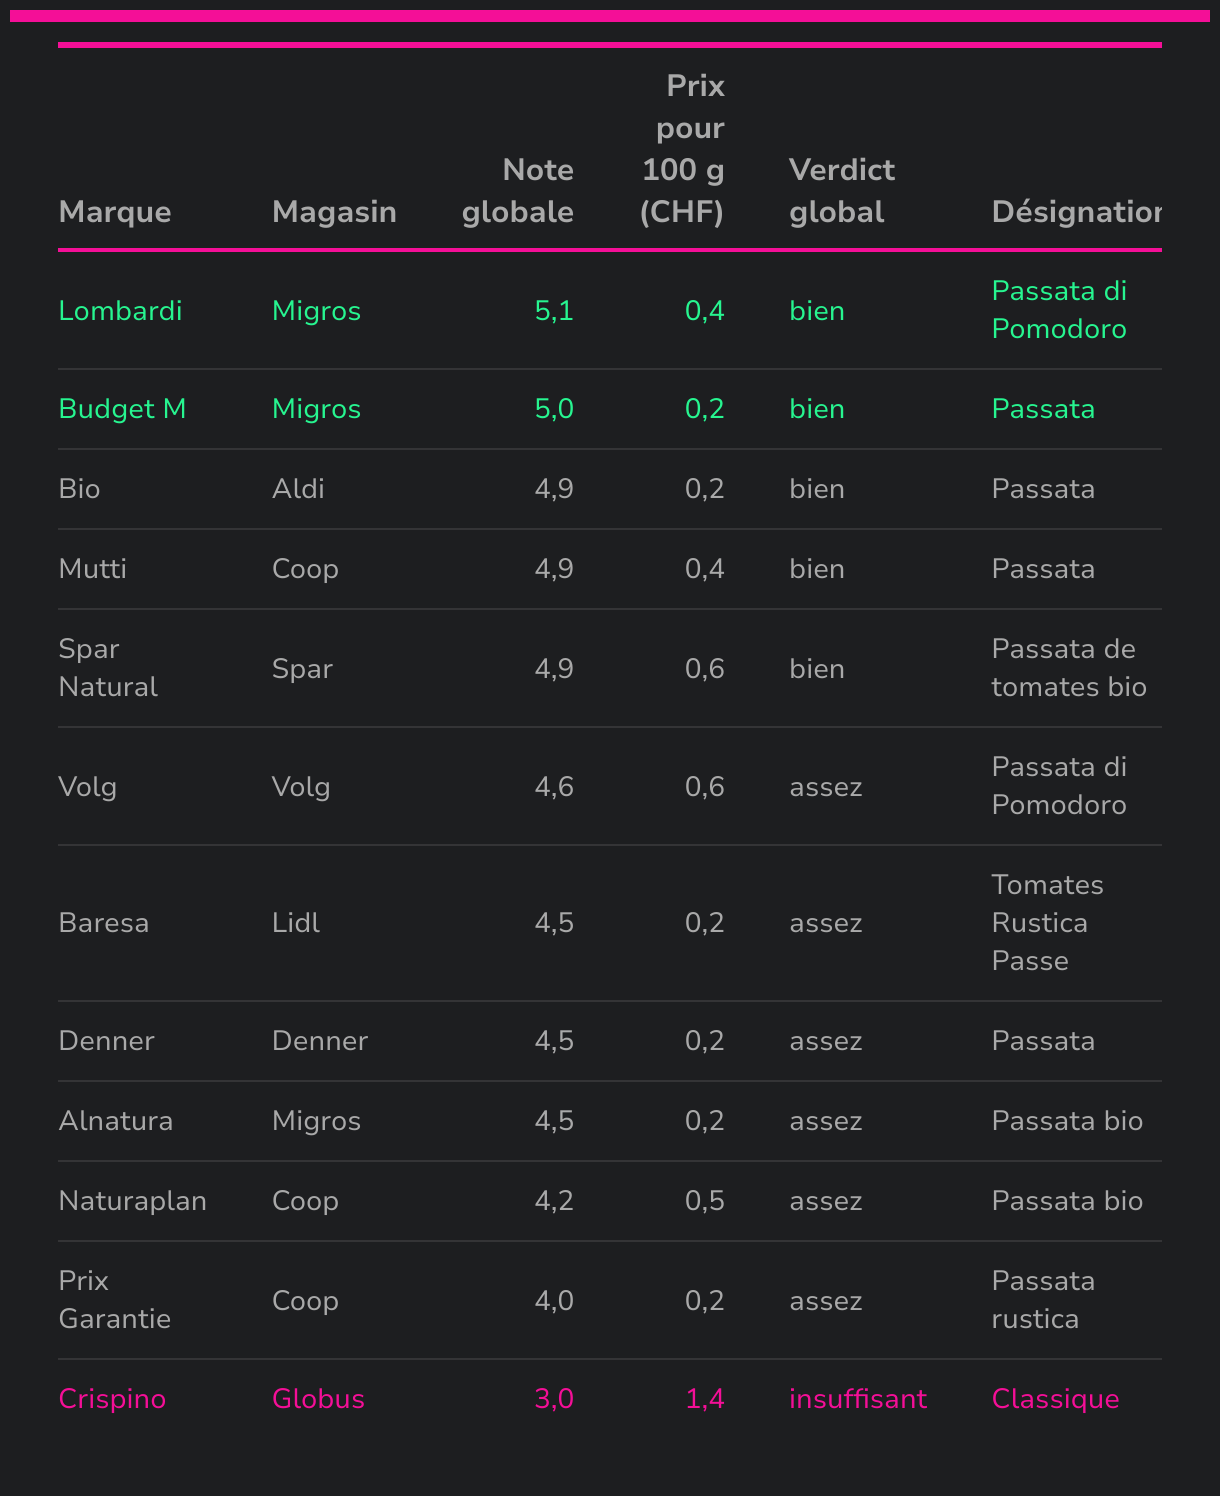
Task: Click the Alnatura brand cell
Action: 116,1121
